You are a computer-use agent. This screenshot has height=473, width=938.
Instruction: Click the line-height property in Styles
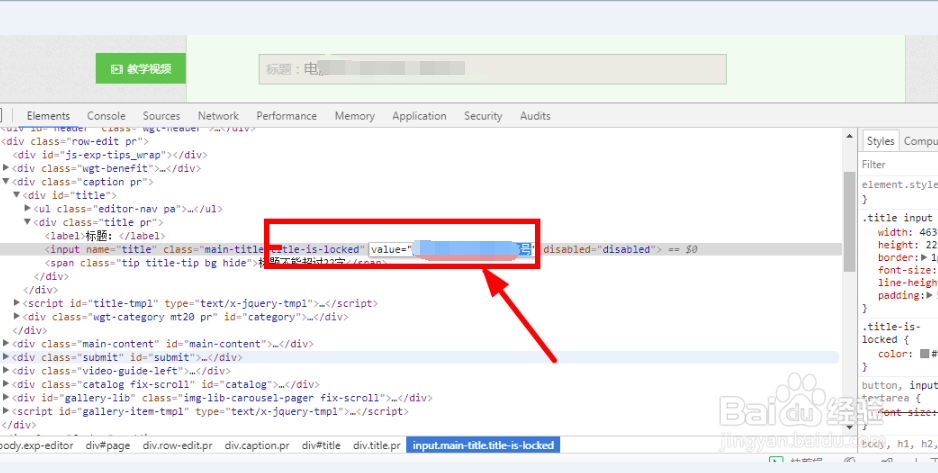point(907,283)
